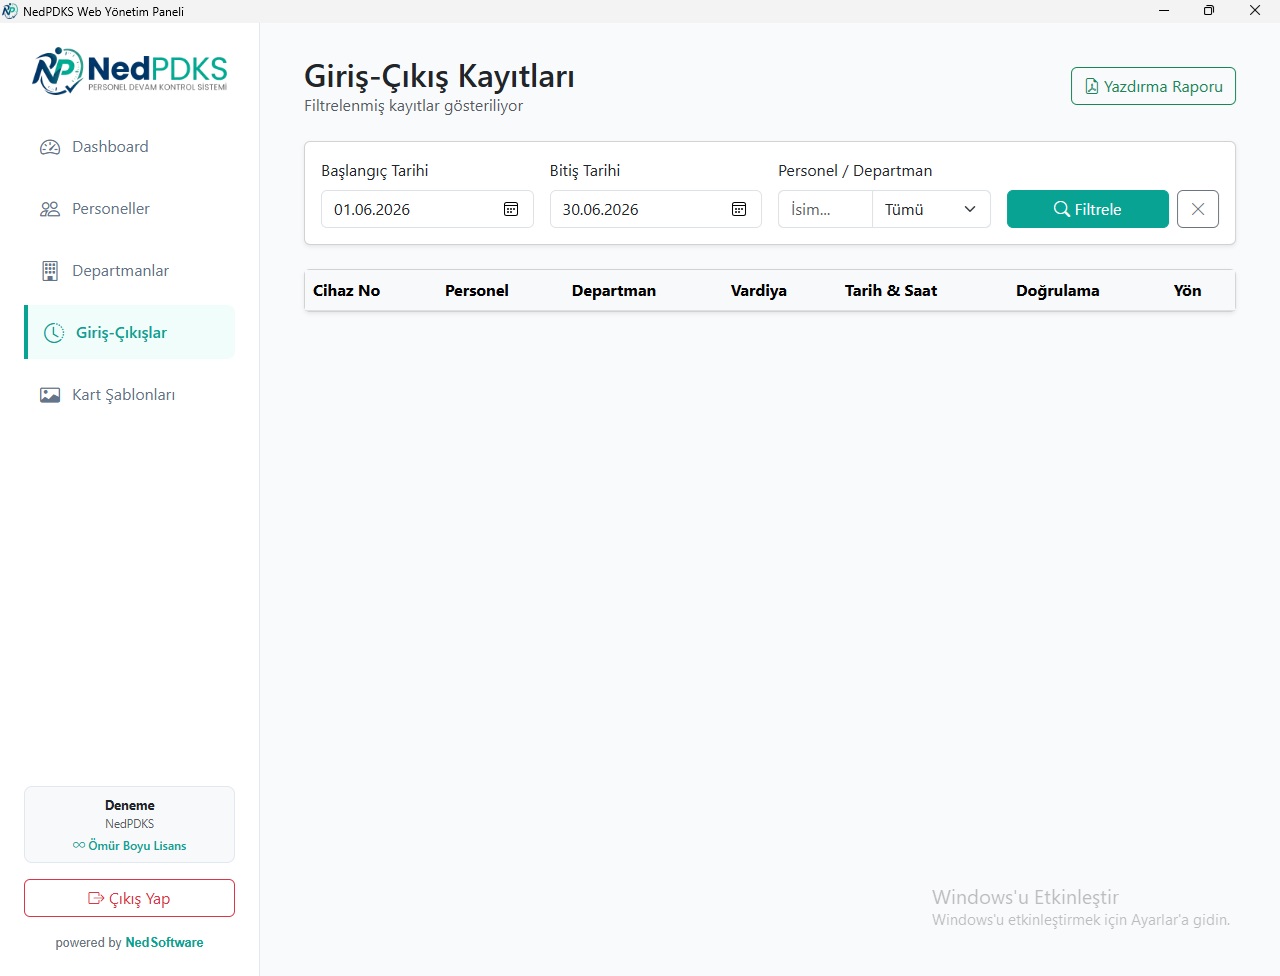
Task: Click the NedPDKS logo
Action: (x=130, y=71)
